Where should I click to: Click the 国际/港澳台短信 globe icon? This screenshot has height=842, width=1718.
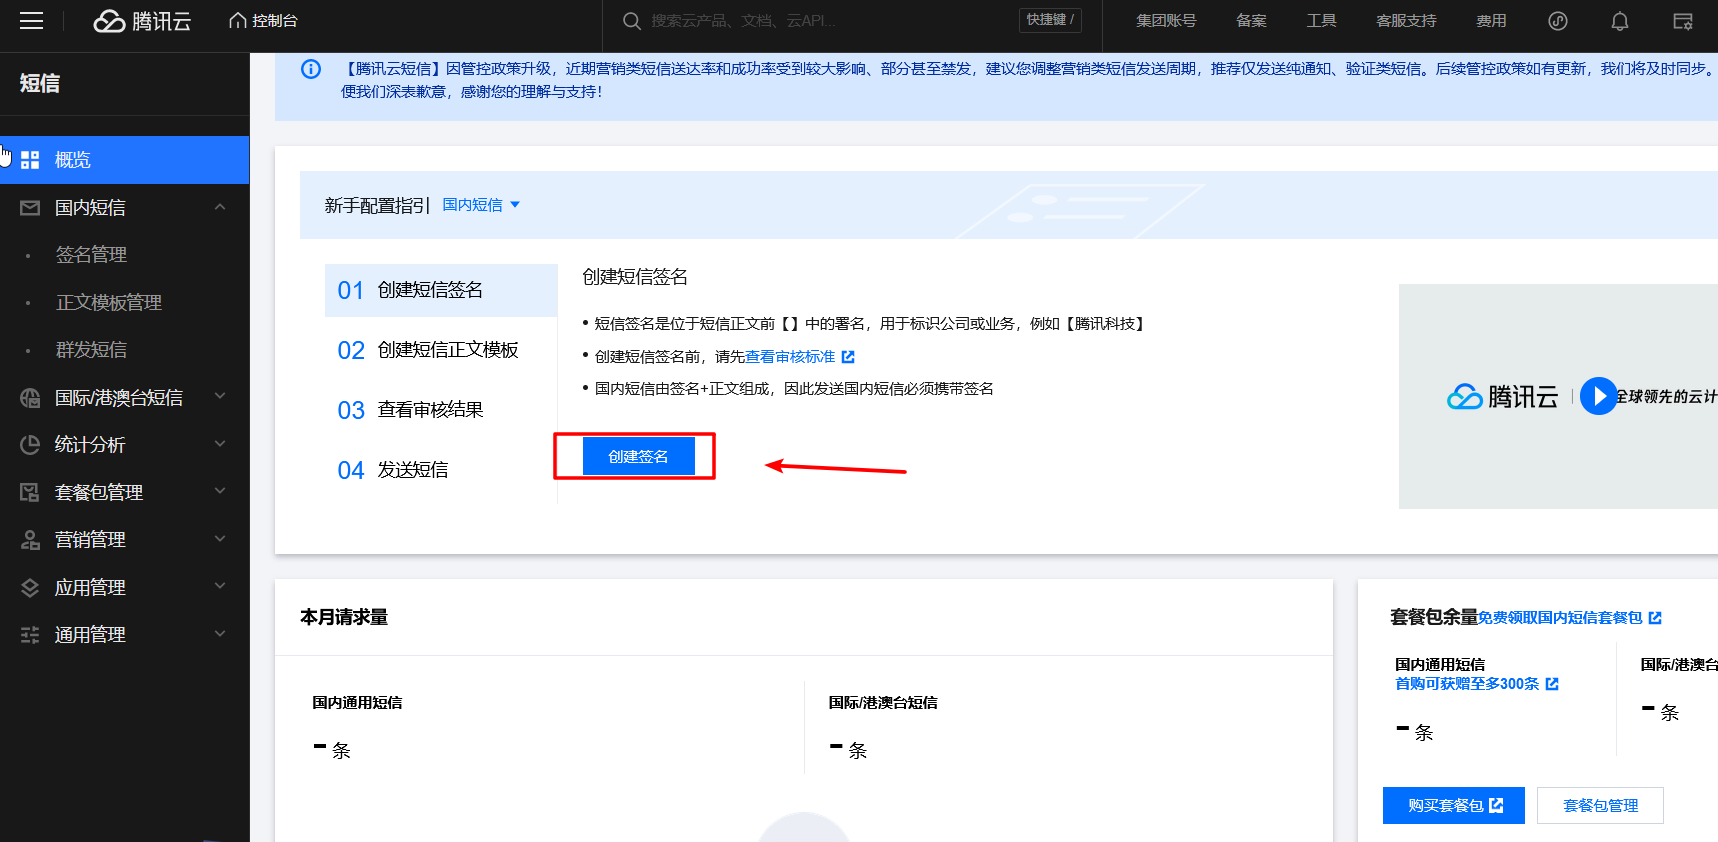pos(30,398)
